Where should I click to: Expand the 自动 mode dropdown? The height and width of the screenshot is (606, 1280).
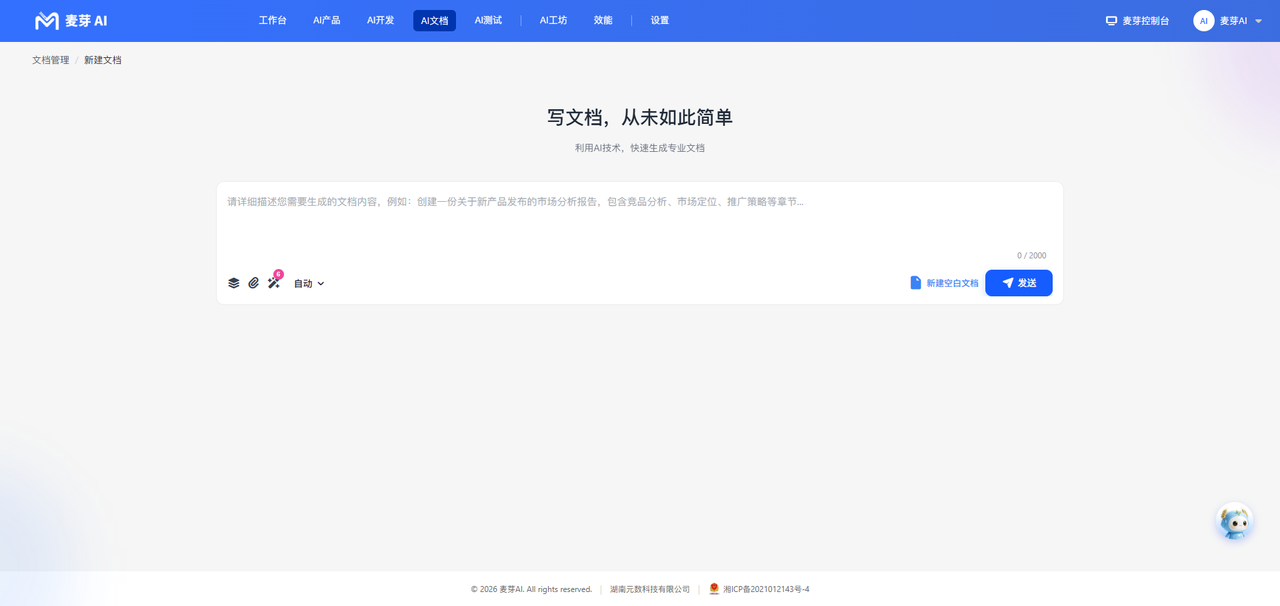coord(309,283)
